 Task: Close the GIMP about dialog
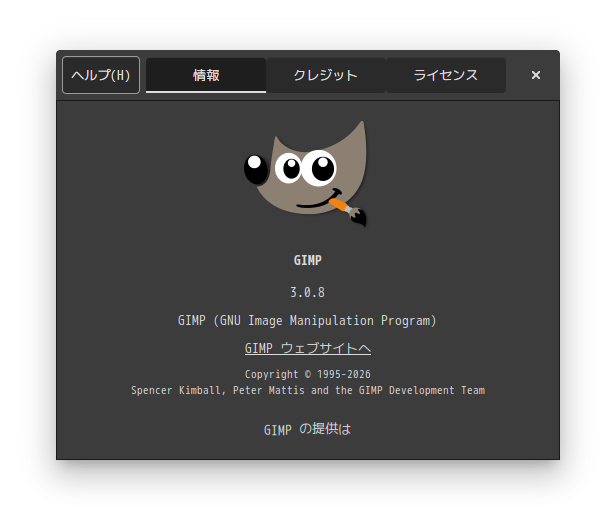535,75
